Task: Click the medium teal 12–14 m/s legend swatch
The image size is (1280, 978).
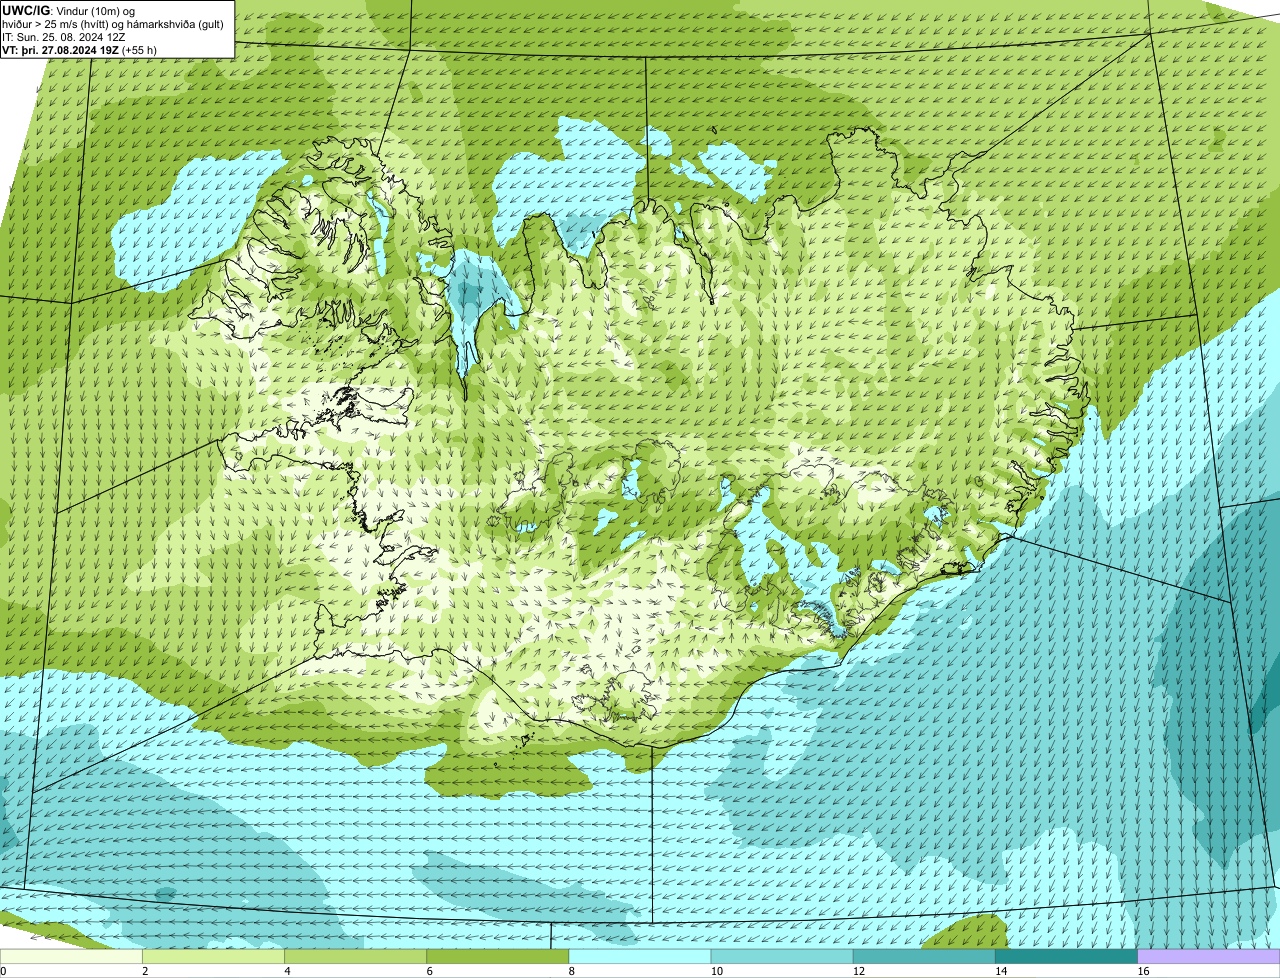Action: 924,957
